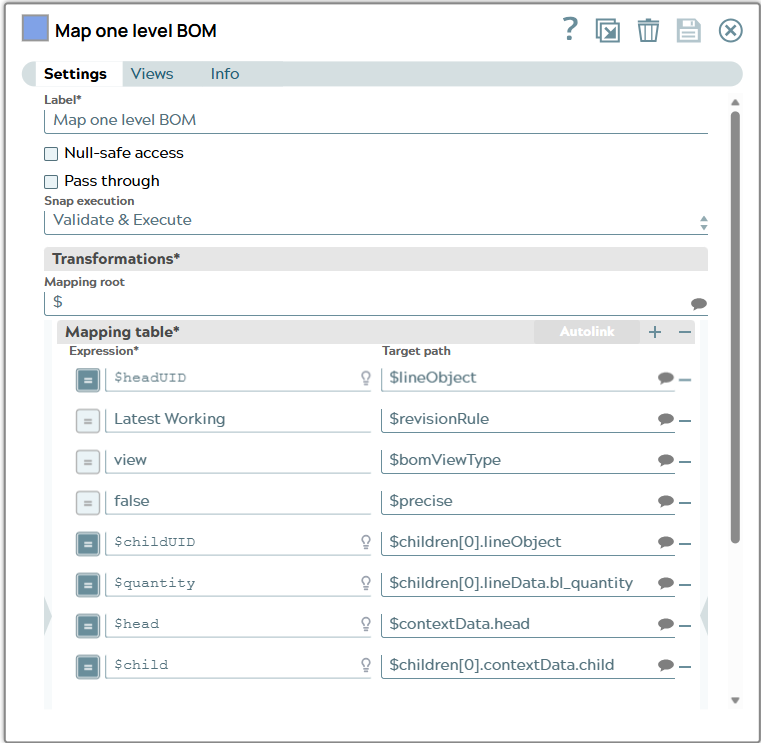The width and height of the screenshot is (761, 743).
Task: Open the help question mark icon
Action: point(570,29)
